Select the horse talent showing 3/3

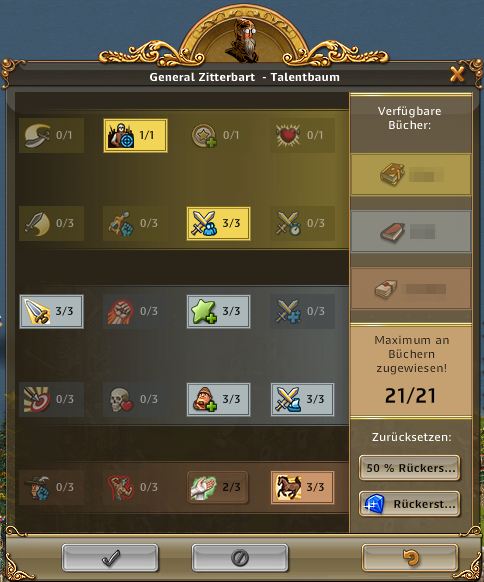[x=302, y=487]
